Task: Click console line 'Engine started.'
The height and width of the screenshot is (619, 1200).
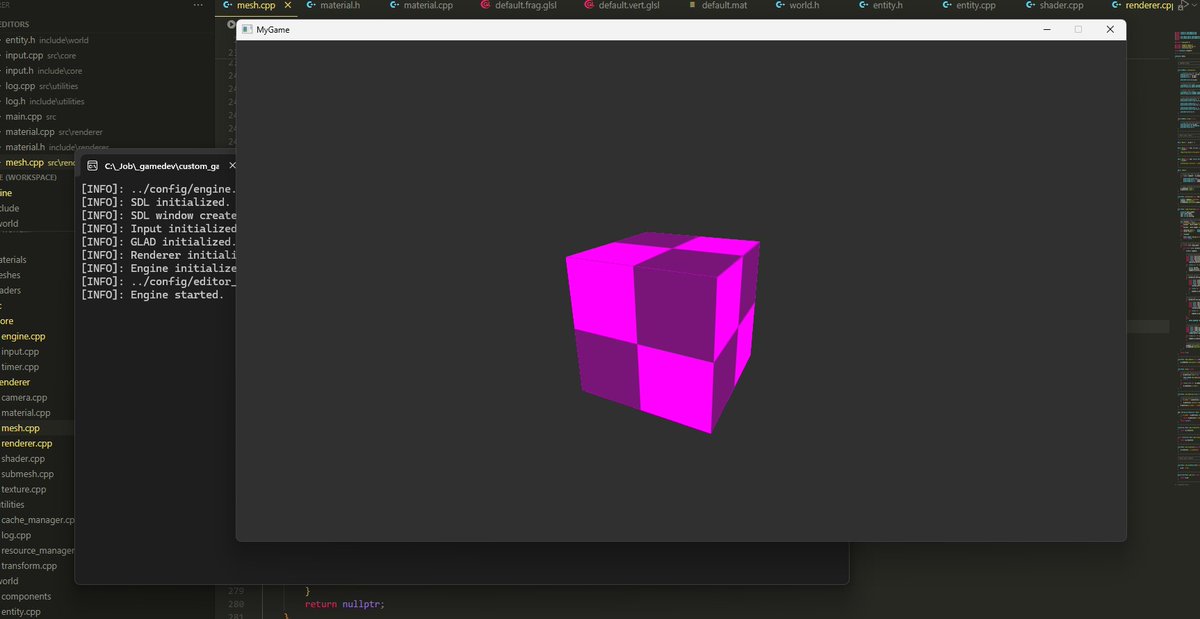Action: coord(152,295)
